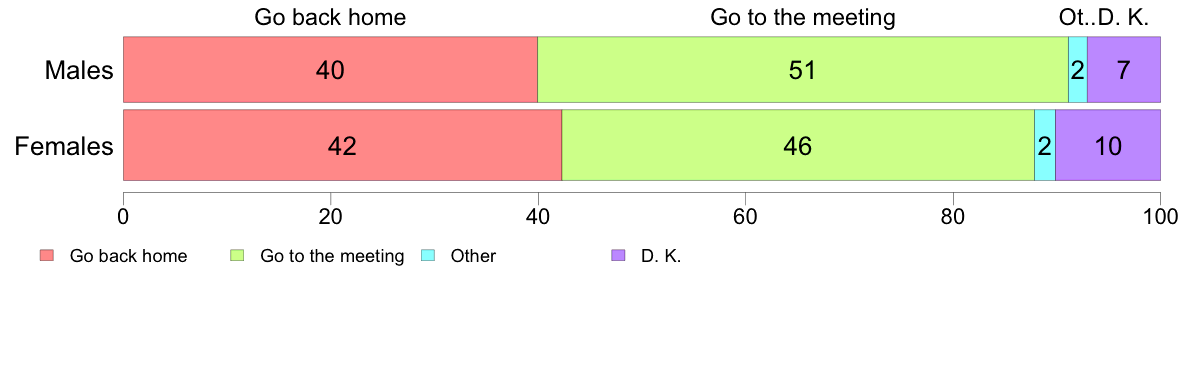Image resolution: width=1188 pixels, height=368 pixels.
Task: Select the Females red segment labeled 42
Action: [x=342, y=145]
